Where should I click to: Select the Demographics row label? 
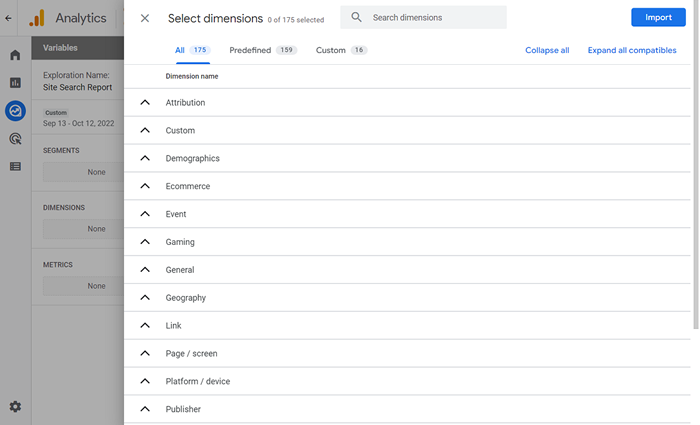pyautogui.click(x=192, y=158)
